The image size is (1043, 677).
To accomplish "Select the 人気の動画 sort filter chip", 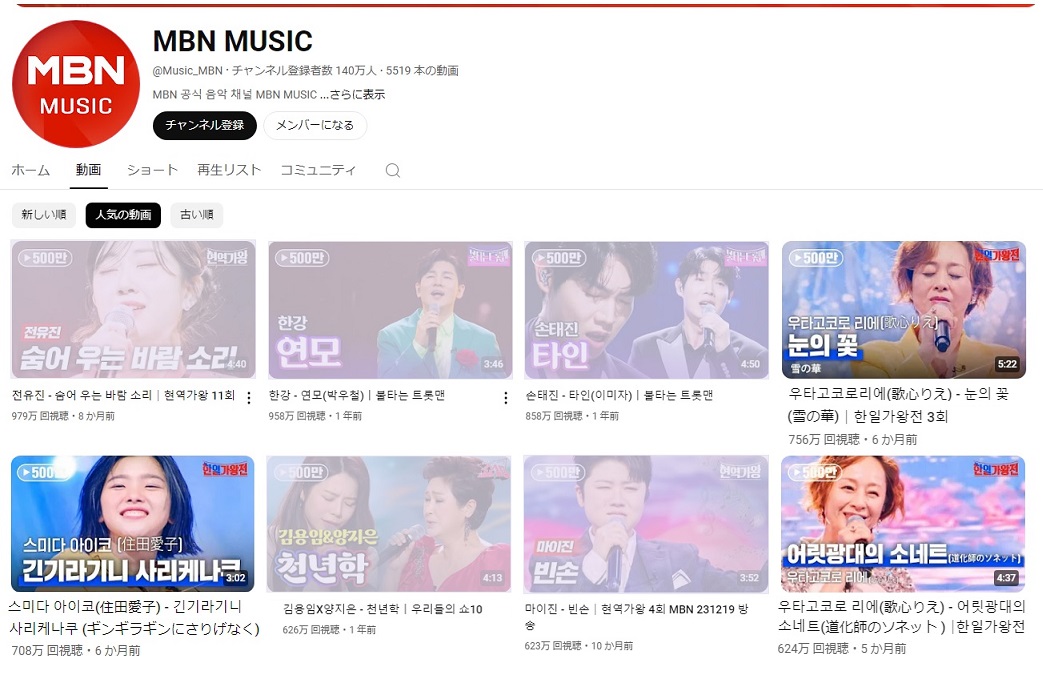I will pos(123,215).
